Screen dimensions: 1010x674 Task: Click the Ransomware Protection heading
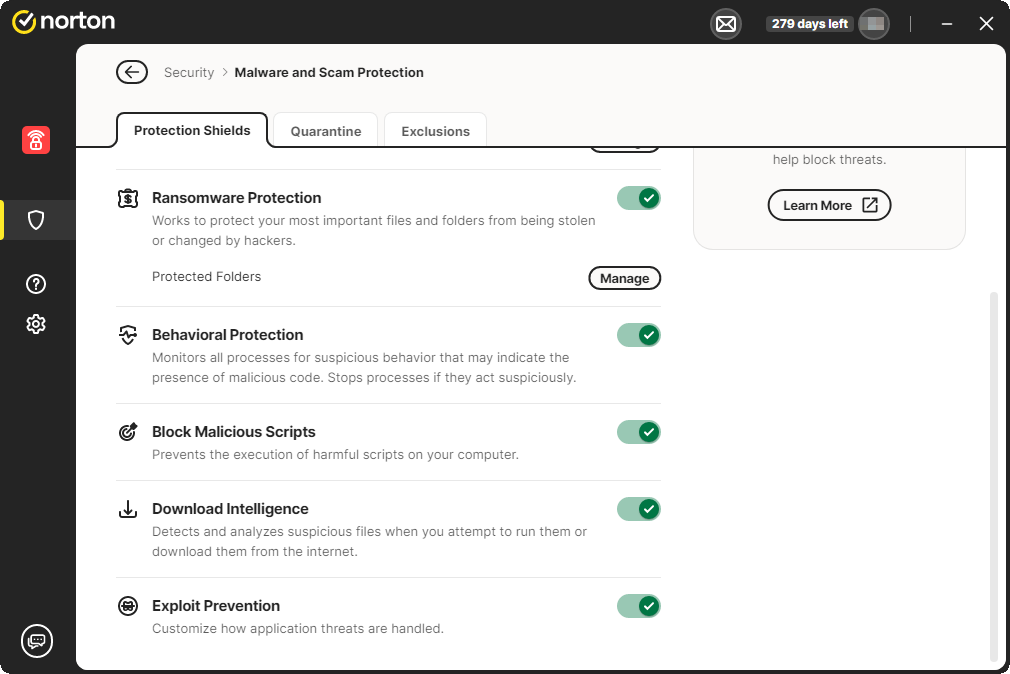(x=236, y=198)
